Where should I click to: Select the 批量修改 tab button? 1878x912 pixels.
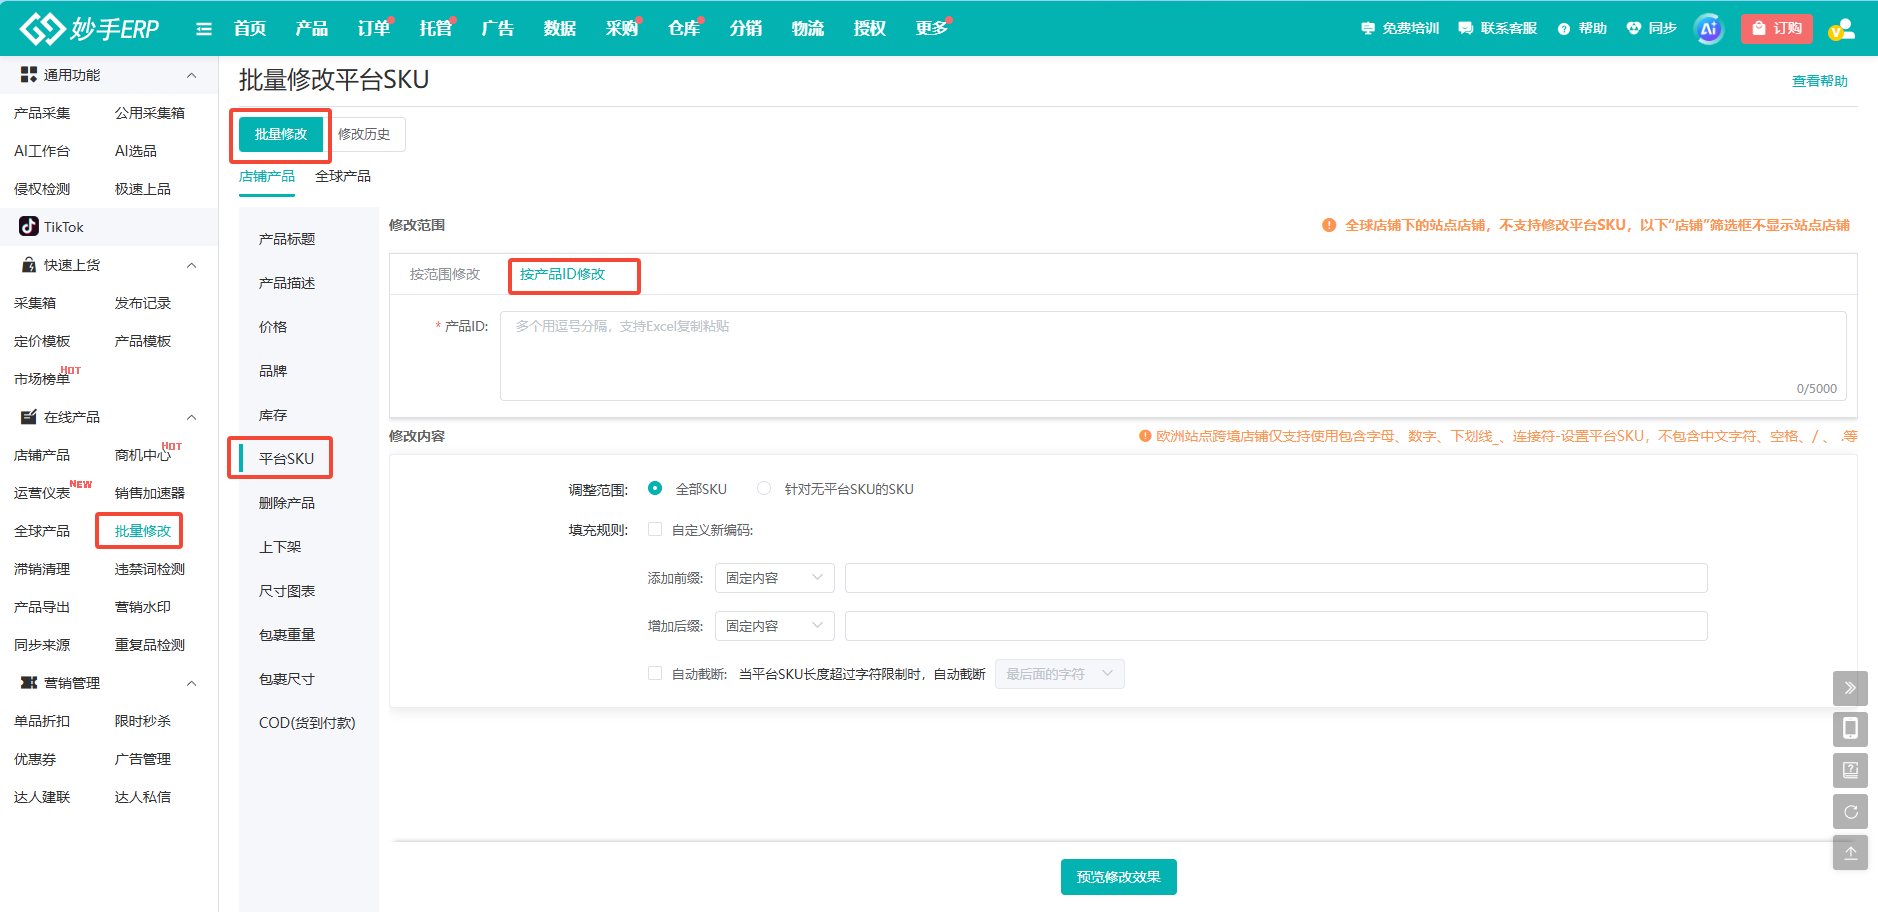click(x=281, y=134)
